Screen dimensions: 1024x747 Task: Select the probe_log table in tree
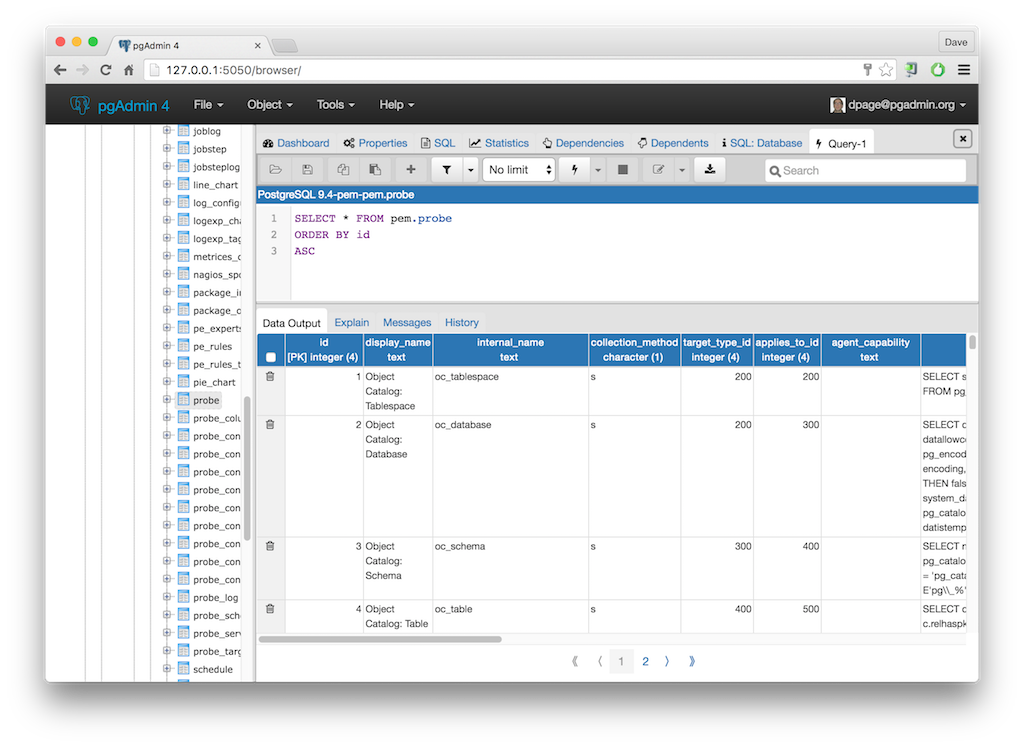pyautogui.click(x=216, y=597)
